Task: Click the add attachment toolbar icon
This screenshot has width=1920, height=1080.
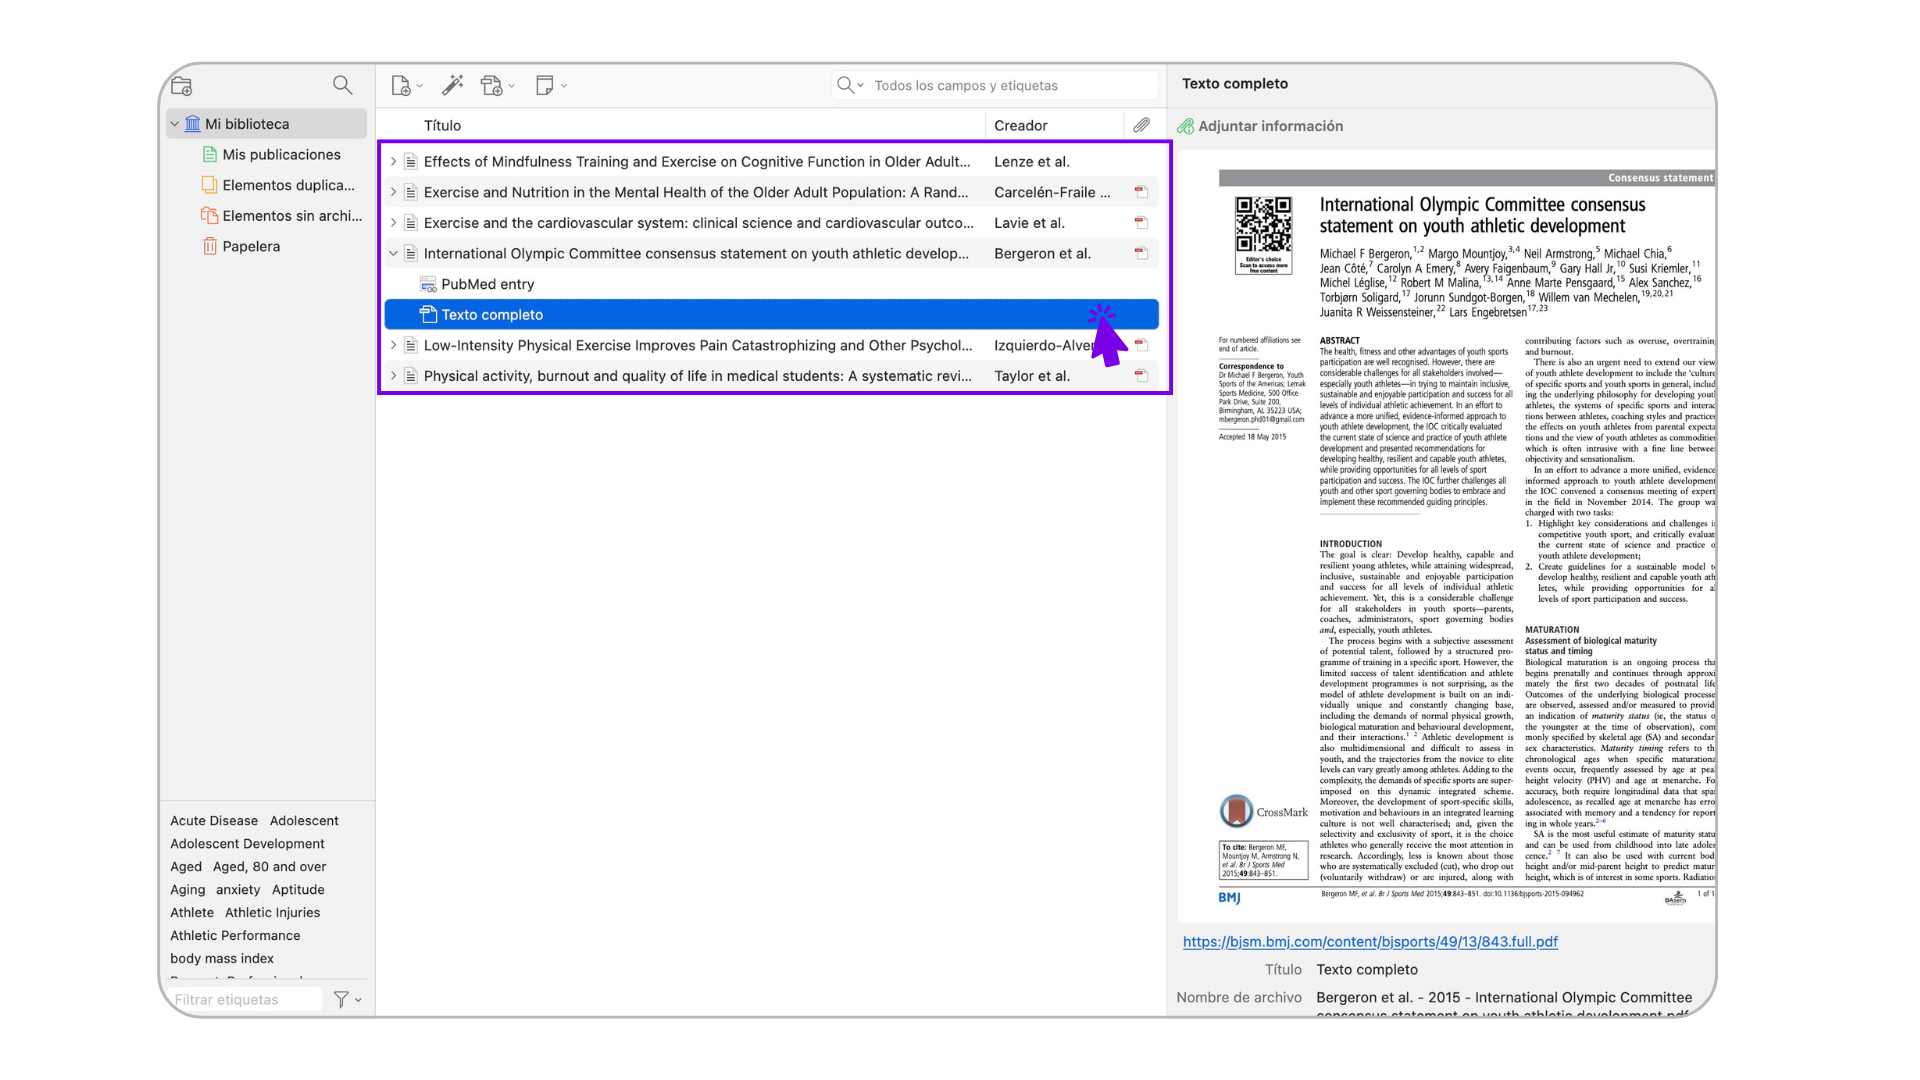Action: 492,86
